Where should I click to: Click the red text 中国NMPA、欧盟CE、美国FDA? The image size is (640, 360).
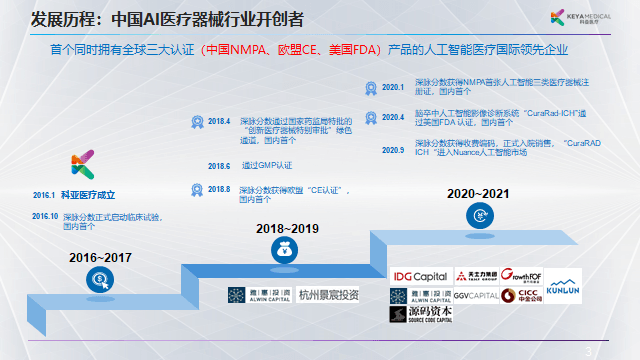pyautogui.click(x=291, y=50)
